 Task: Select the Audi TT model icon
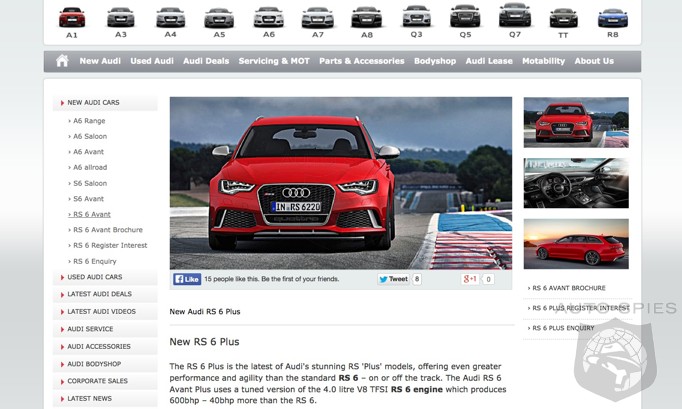(x=563, y=17)
